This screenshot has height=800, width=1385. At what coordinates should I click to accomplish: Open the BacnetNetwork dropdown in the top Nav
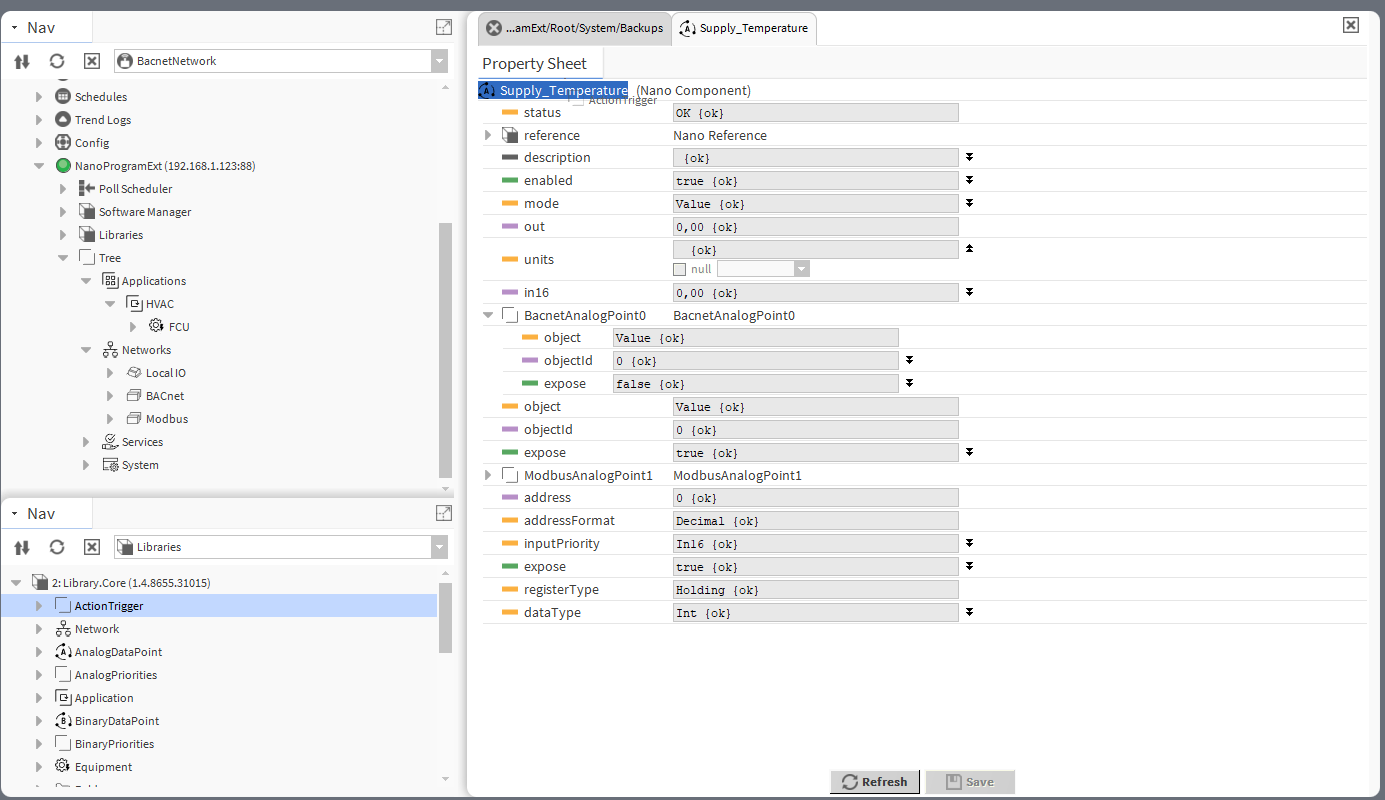(x=439, y=61)
